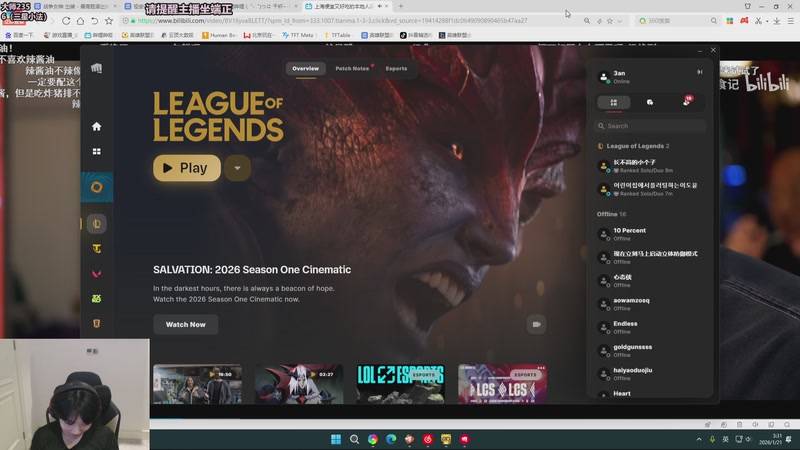800x450 pixels.
Task: Open the Play options dropdown arrow
Action: [x=237, y=168]
